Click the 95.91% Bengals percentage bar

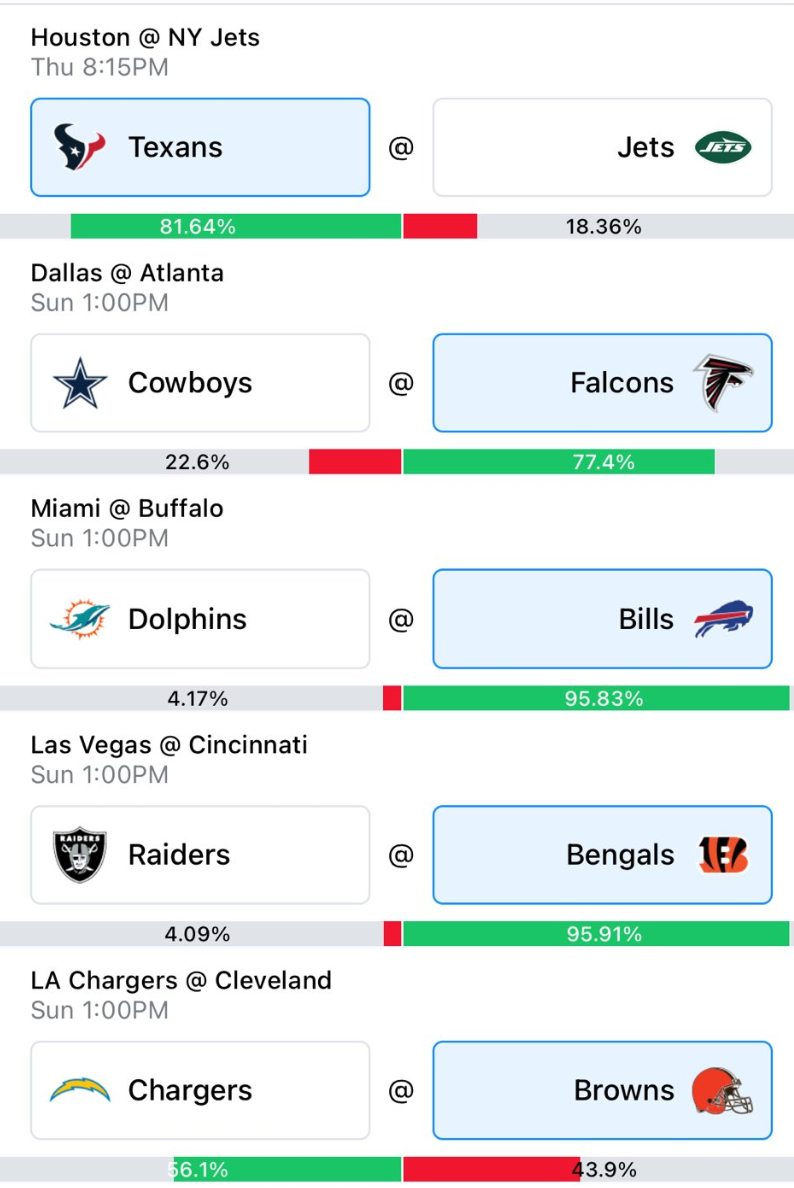(596, 933)
